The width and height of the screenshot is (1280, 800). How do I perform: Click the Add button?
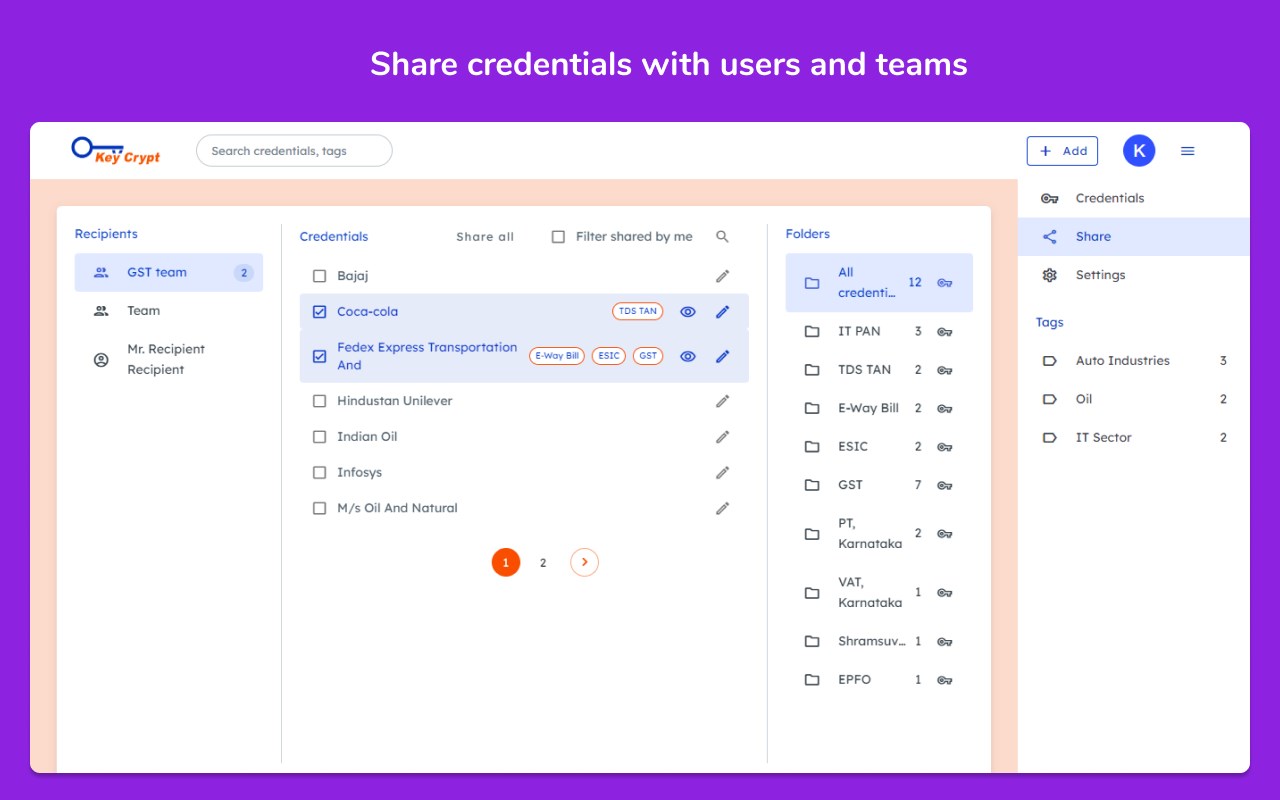1062,151
